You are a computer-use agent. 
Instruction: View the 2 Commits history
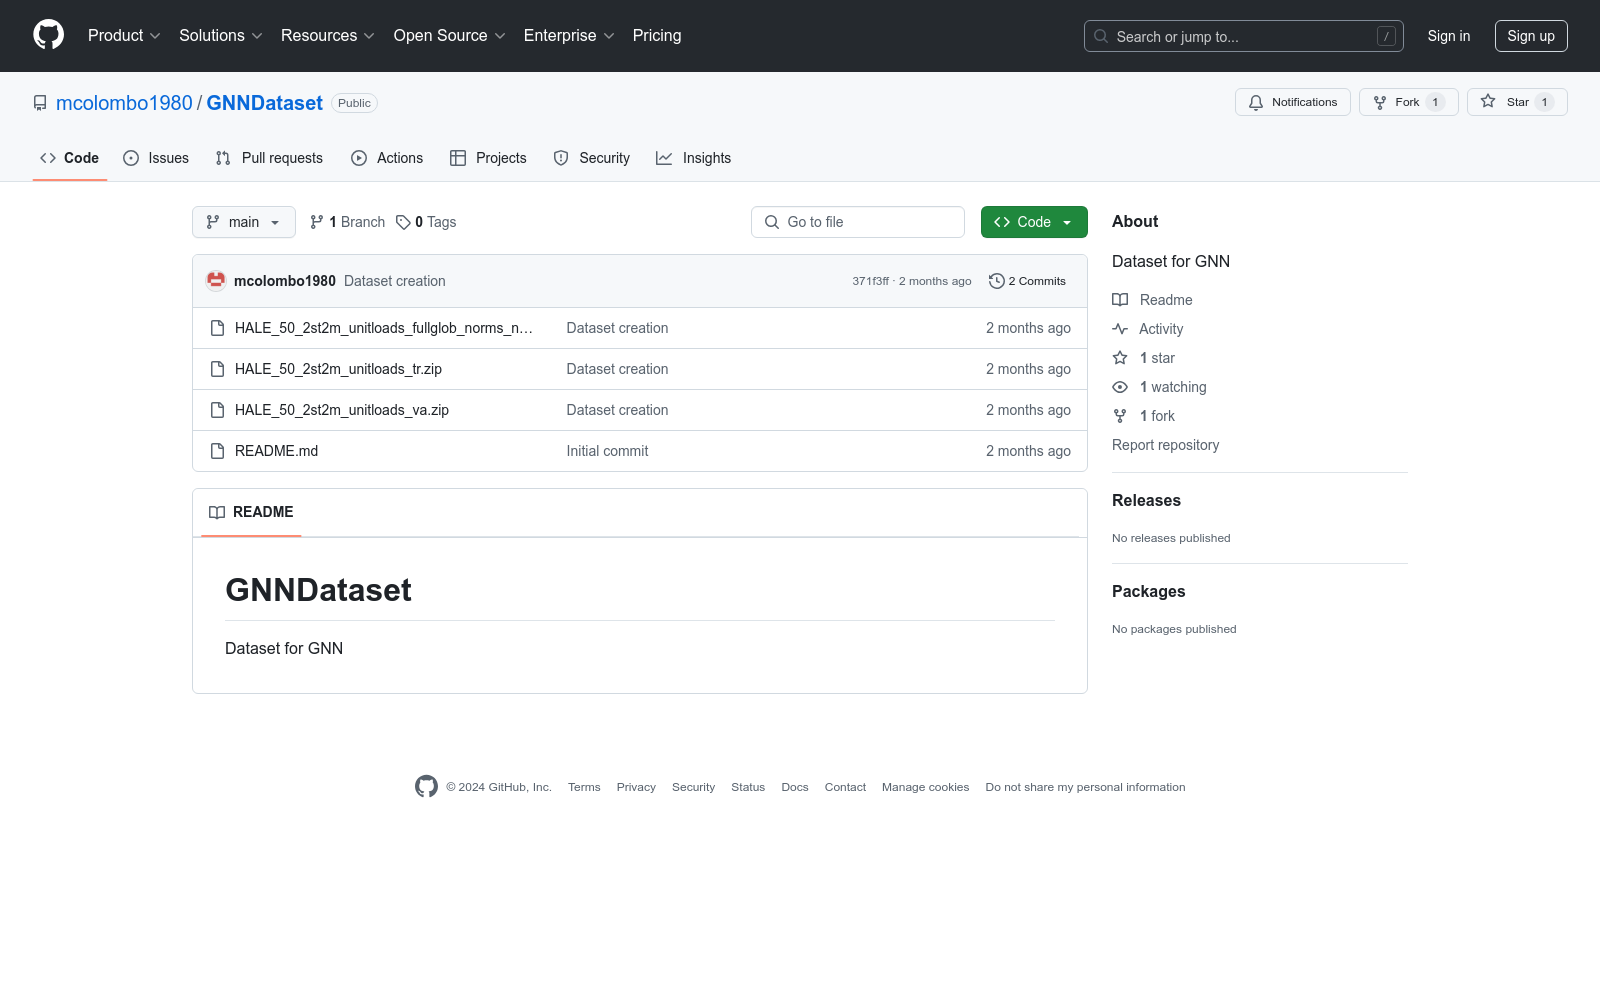click(1027, 281)
